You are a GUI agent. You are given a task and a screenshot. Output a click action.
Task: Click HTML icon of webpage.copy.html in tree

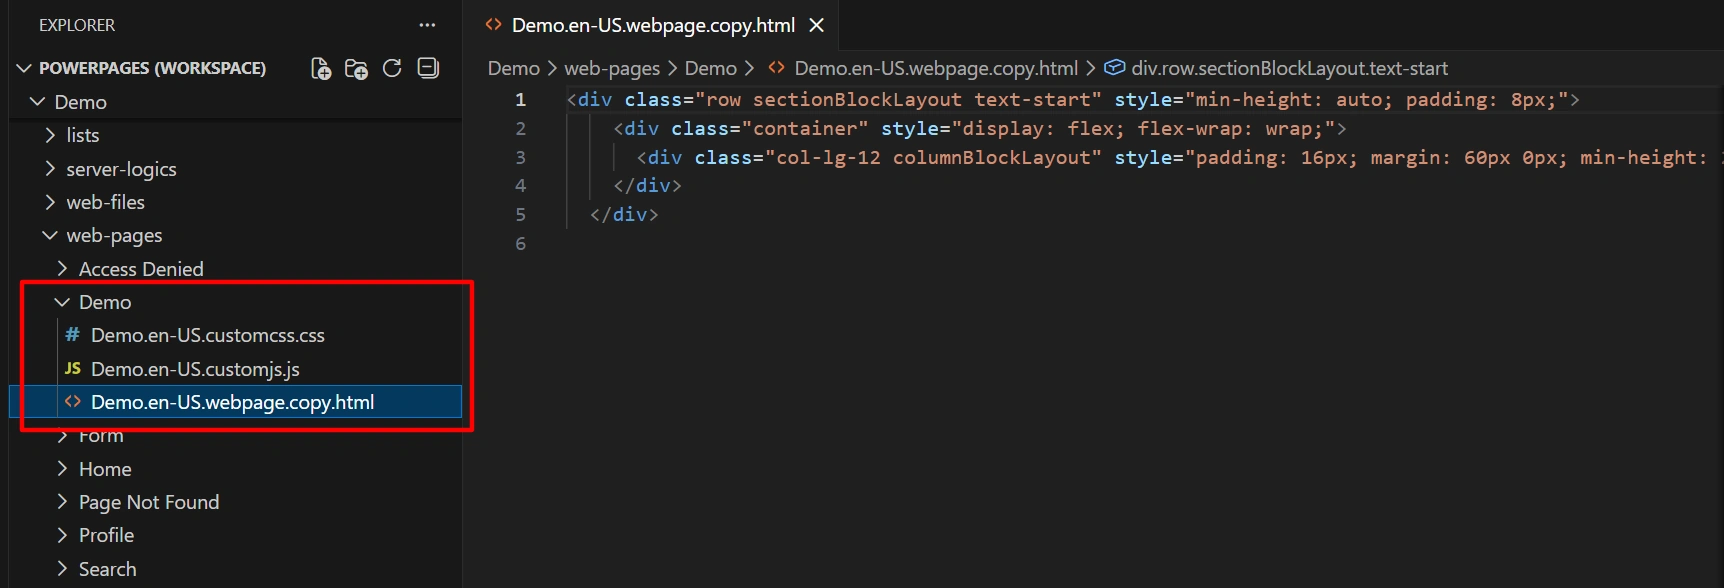tap(72, 402)
